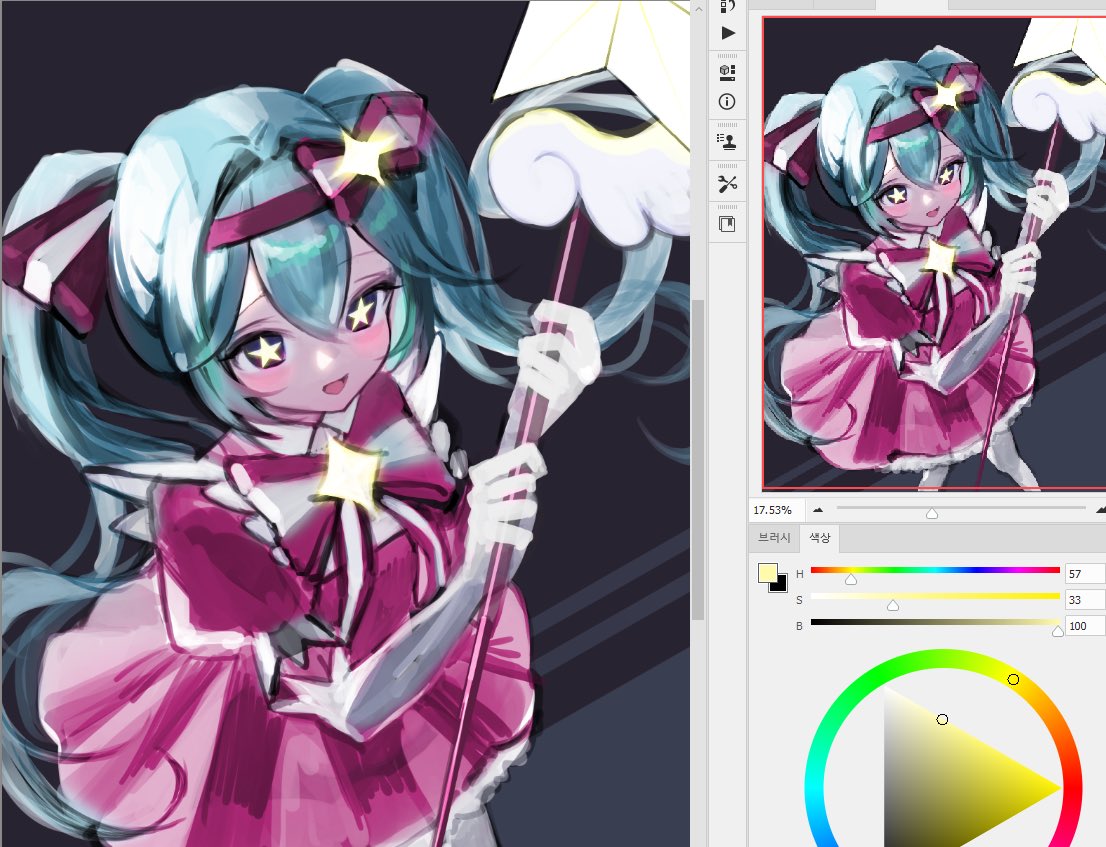Click the color triangle picker marker
This screenshot has width=1106, height=847.
(x=942, y=719)
